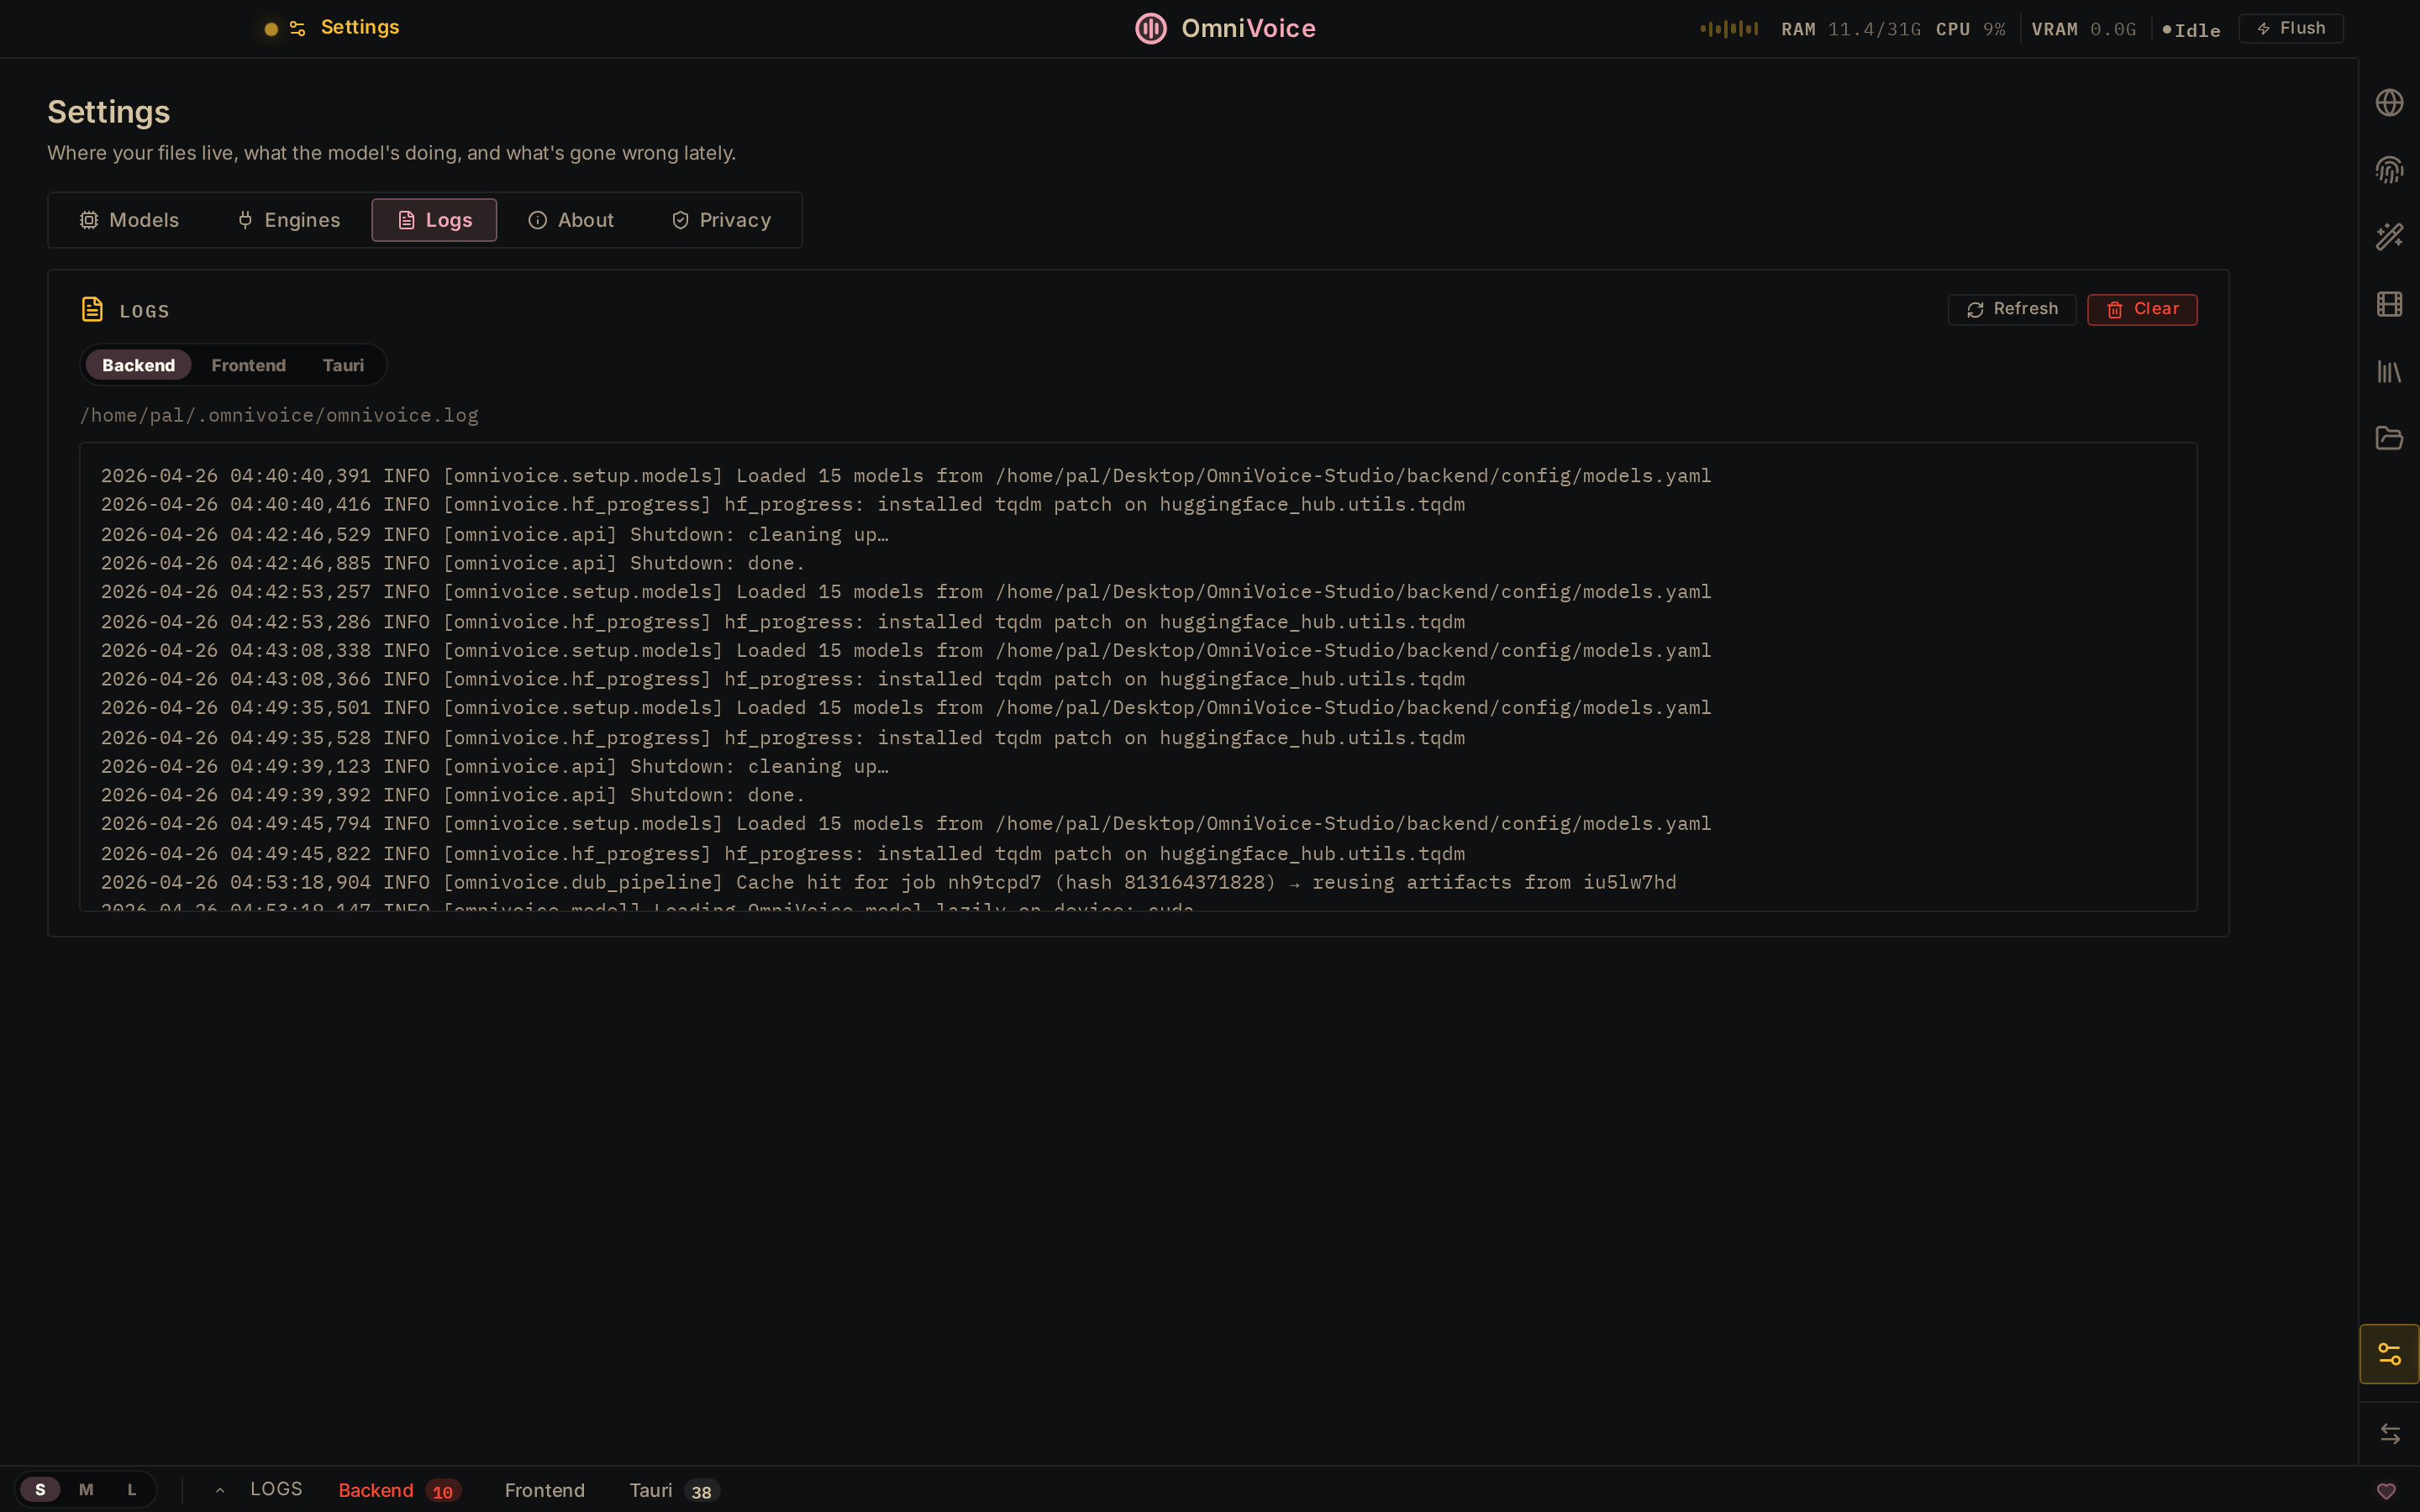Switch to the Models tab
Image resolution: width=2420 pixels, height=1512 pixels.
(129, 219)
